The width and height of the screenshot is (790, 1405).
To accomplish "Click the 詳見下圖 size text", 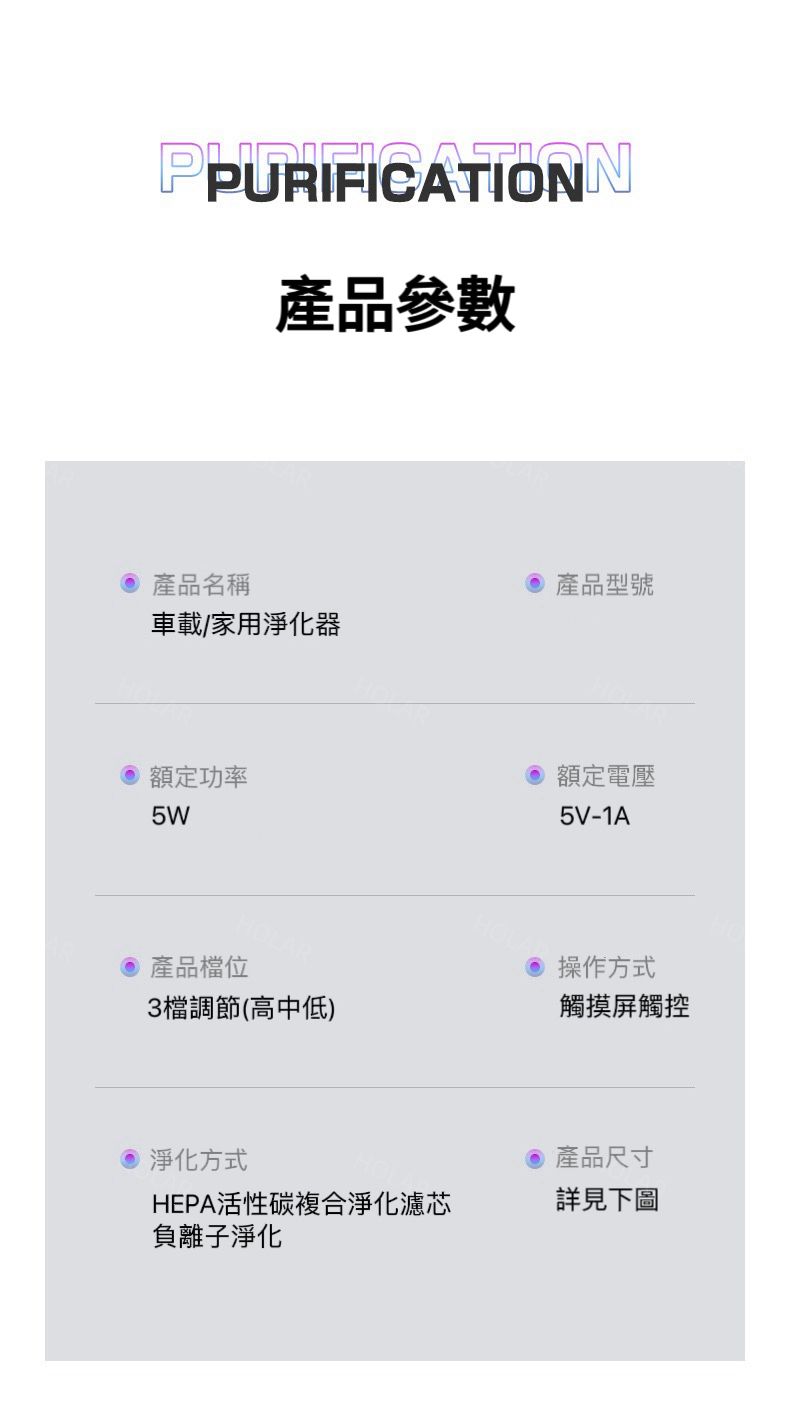I will [x=607, y=1199].
